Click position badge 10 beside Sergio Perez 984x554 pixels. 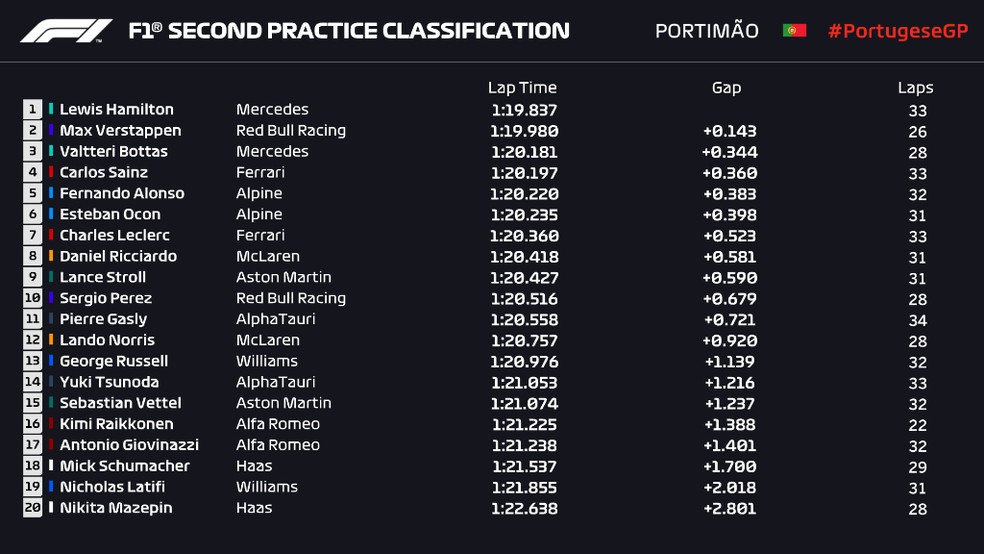[x=32, y=299]
